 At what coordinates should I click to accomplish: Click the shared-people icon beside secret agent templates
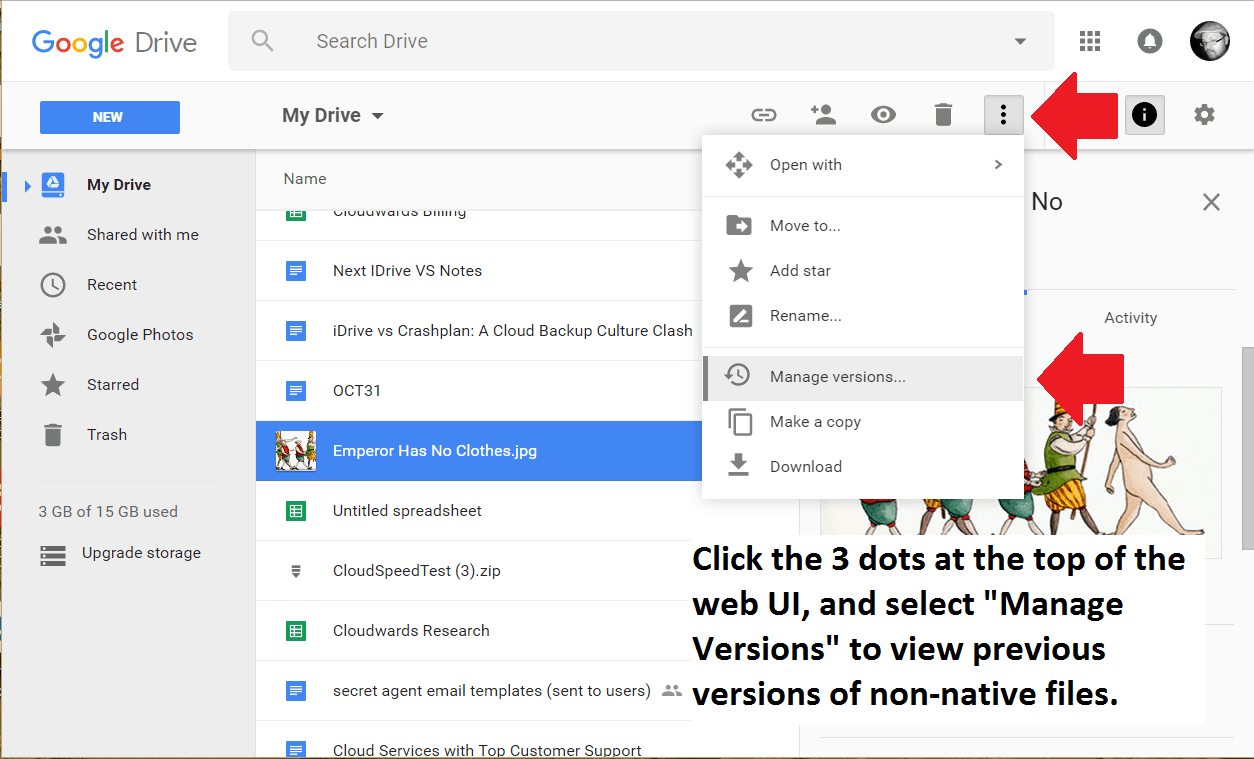pos(672,691)
